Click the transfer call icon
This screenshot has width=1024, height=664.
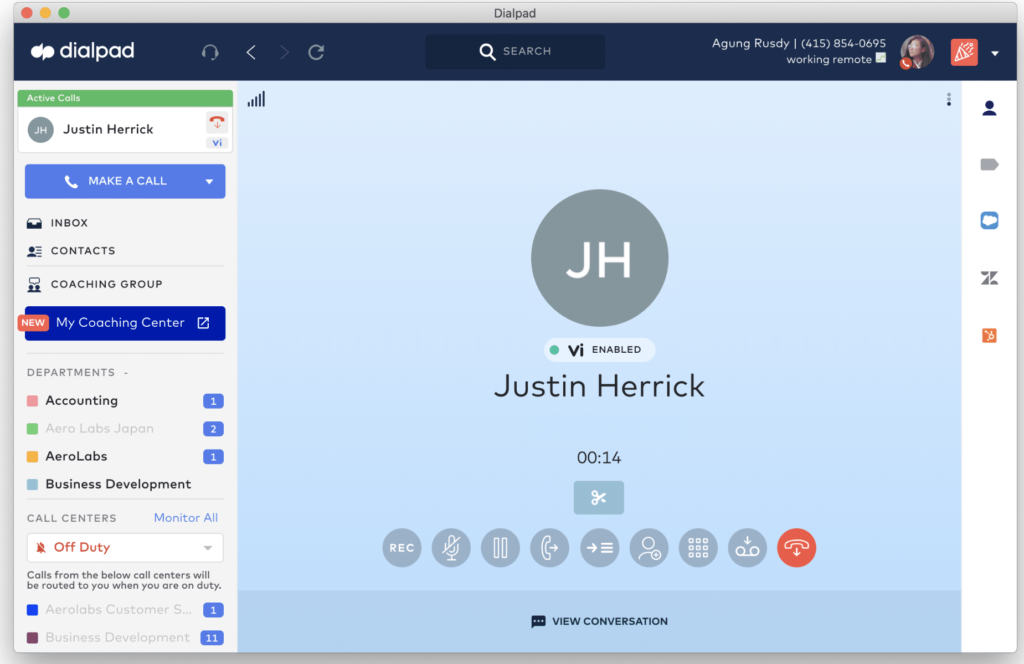(549, 548)
